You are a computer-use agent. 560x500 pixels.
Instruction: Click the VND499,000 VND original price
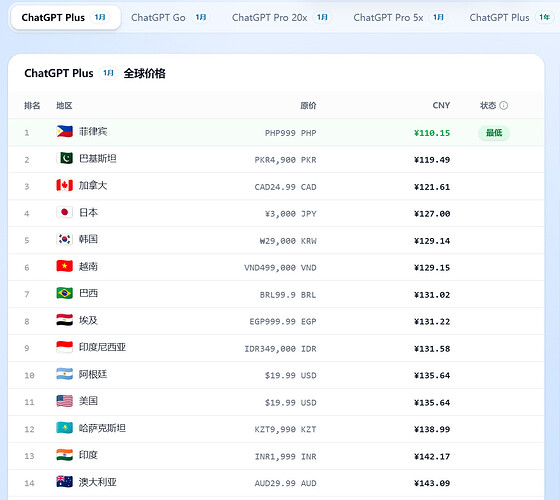click(x=280, y=268)
